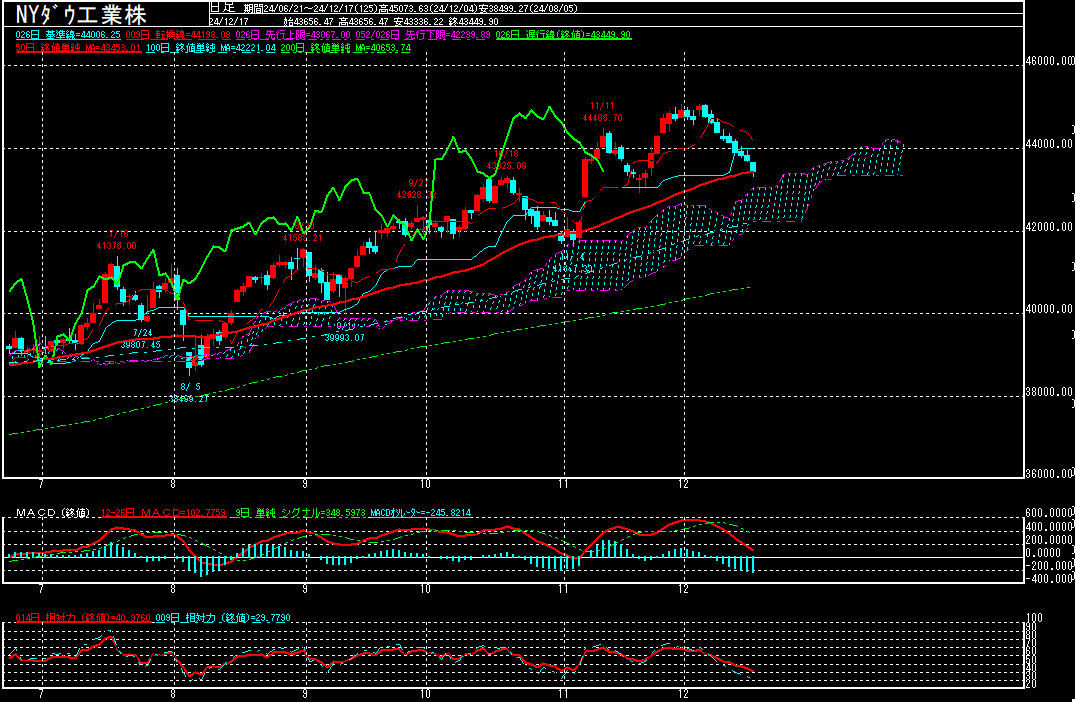The width and height of the screenshot is (1076, 702).
Task: Click the daily low 安43336.22
Action: [x=419, y=22]
